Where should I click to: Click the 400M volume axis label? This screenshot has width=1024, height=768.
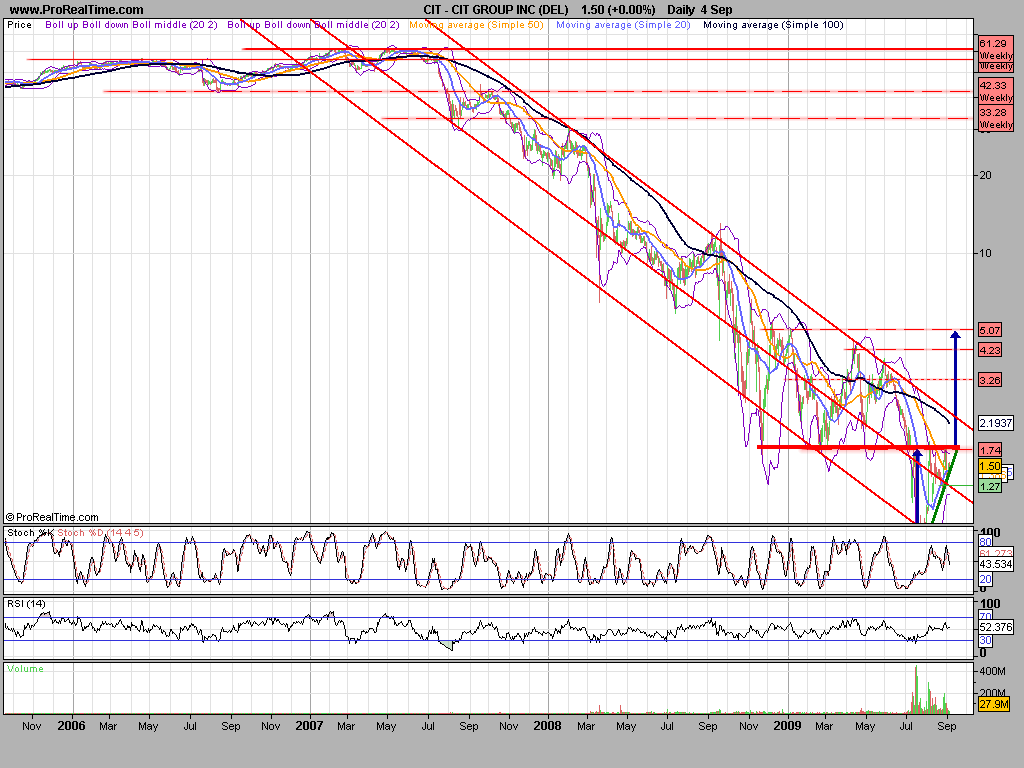(x=992, y=671)
